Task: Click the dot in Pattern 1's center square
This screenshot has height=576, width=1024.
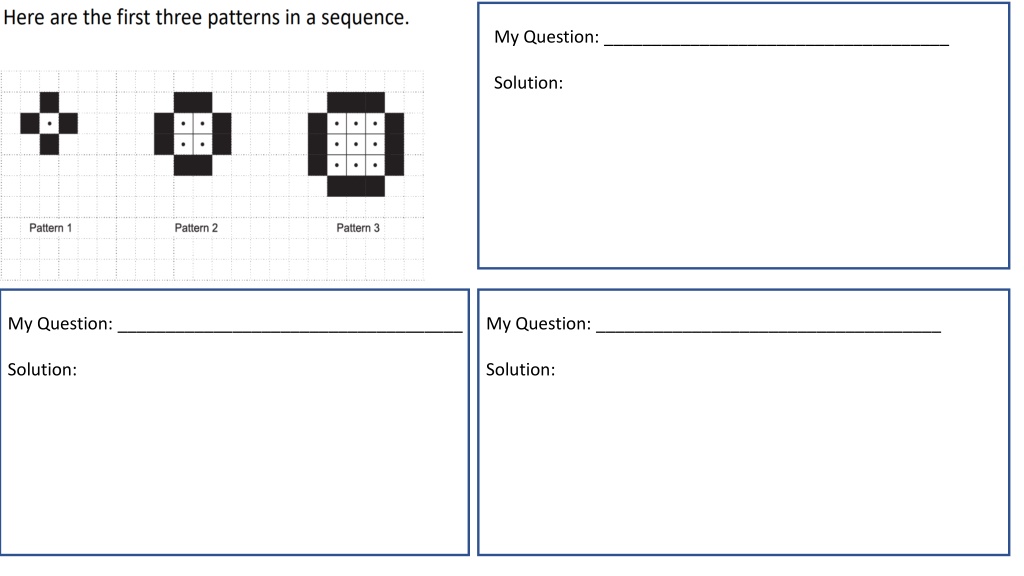Action: coord(49,123)
